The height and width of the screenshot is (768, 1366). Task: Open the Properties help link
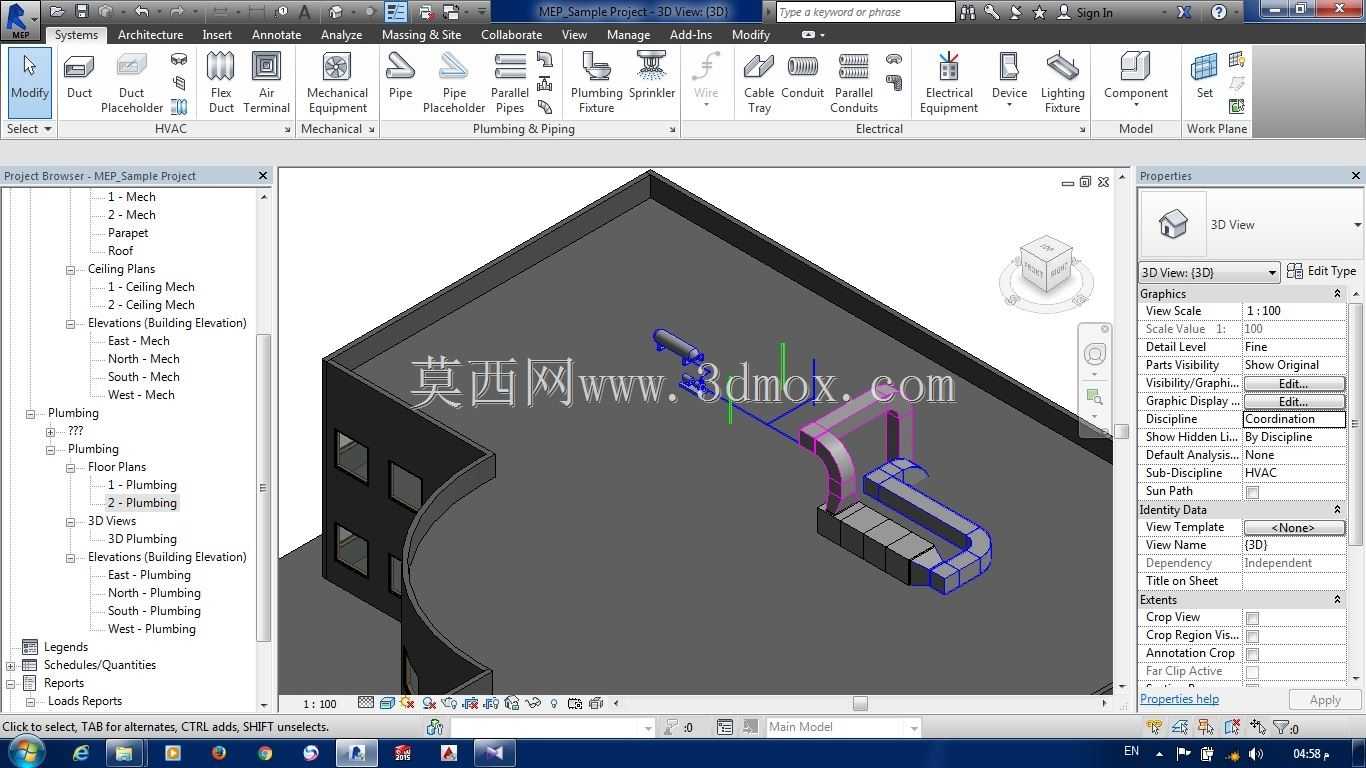1179,699
